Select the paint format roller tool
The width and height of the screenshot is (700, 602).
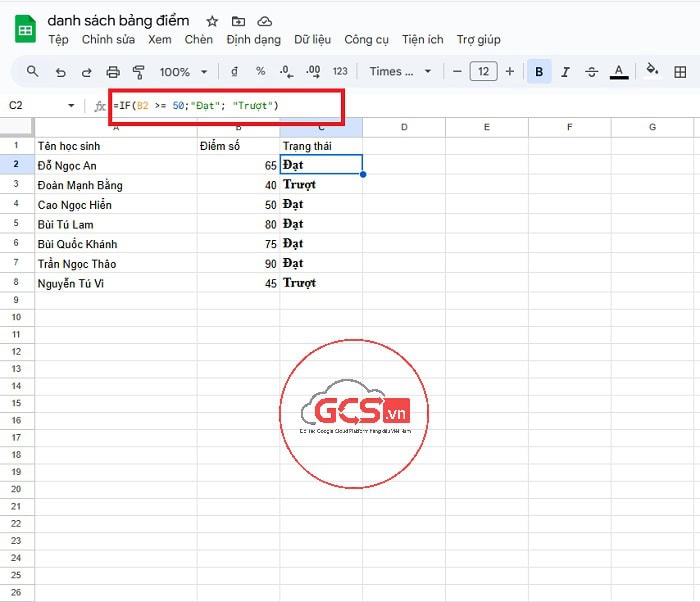tap(139, 72)
